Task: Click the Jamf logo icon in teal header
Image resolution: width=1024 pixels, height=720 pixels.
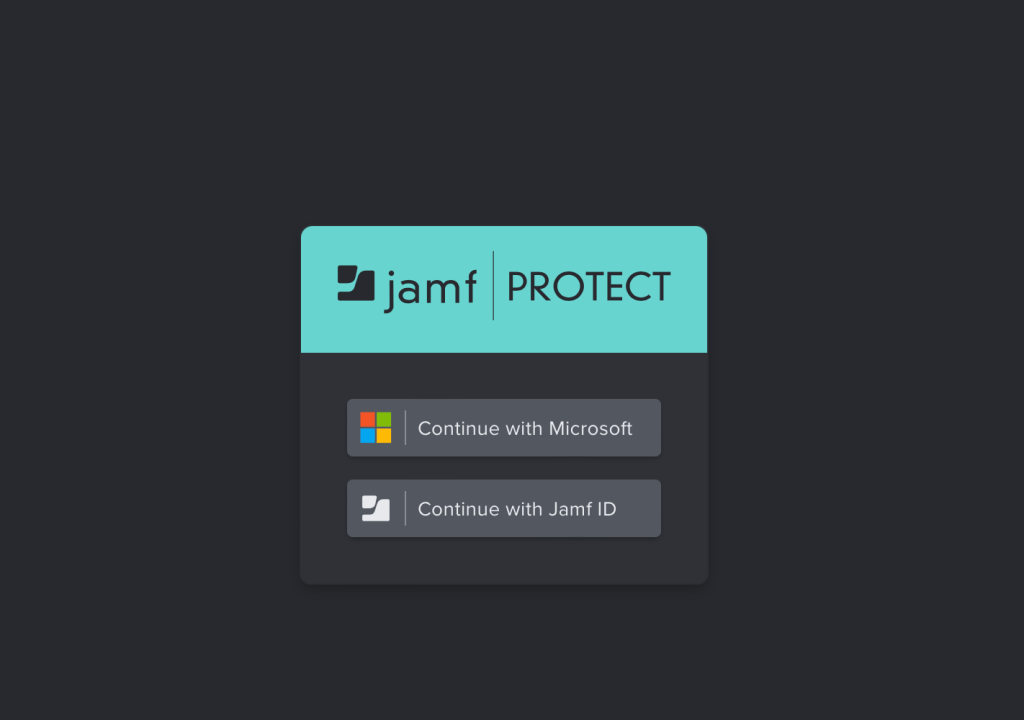Action: (x=356, y=284)
